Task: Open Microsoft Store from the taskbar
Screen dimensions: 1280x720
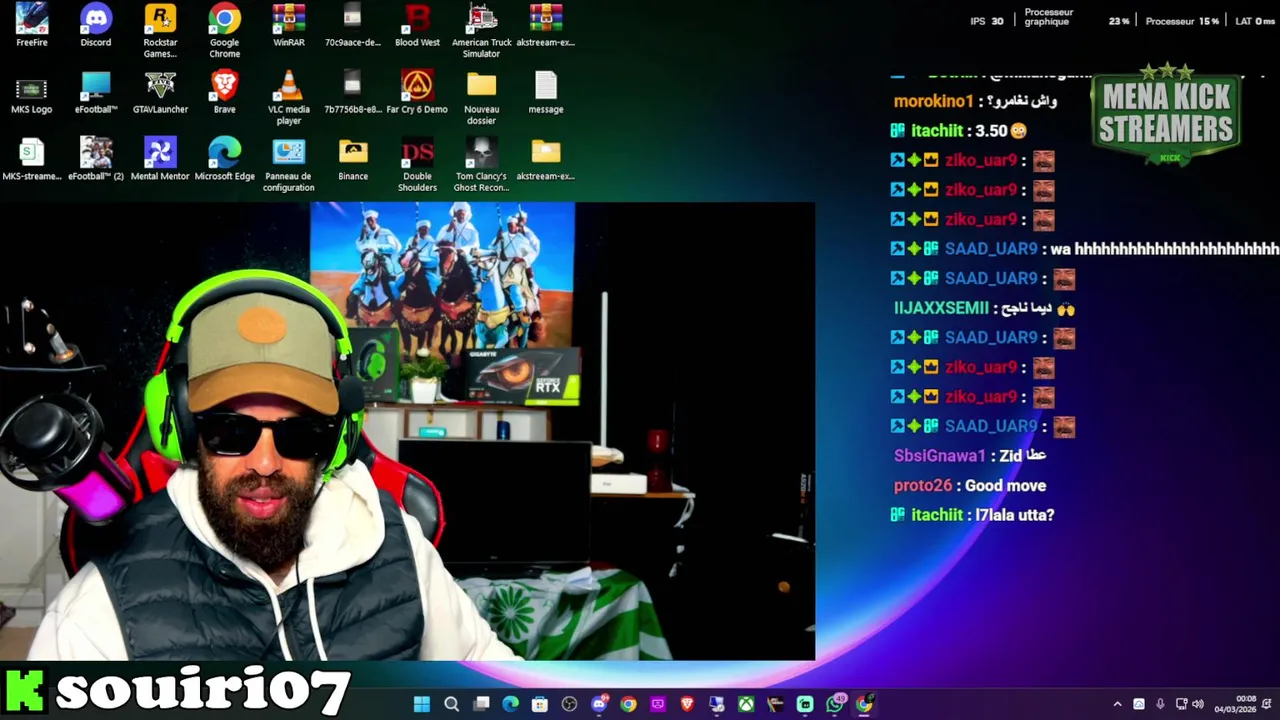Action: coord(540,704)
